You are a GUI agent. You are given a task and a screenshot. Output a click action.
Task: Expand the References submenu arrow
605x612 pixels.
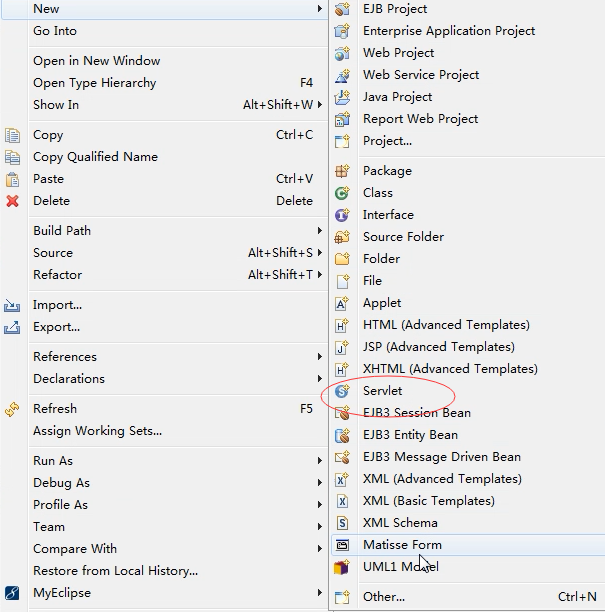click(x=320, y=357)
